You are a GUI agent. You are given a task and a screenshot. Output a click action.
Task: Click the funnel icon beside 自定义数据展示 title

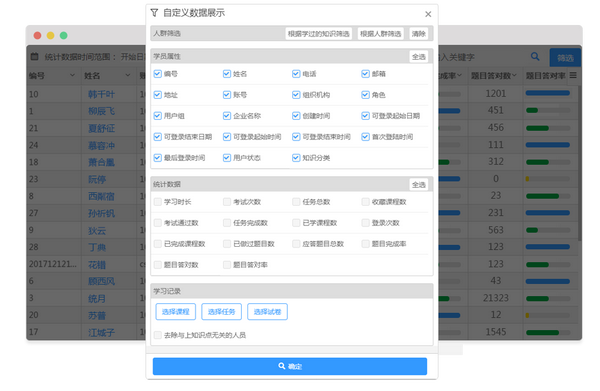(x=154, y=13)
